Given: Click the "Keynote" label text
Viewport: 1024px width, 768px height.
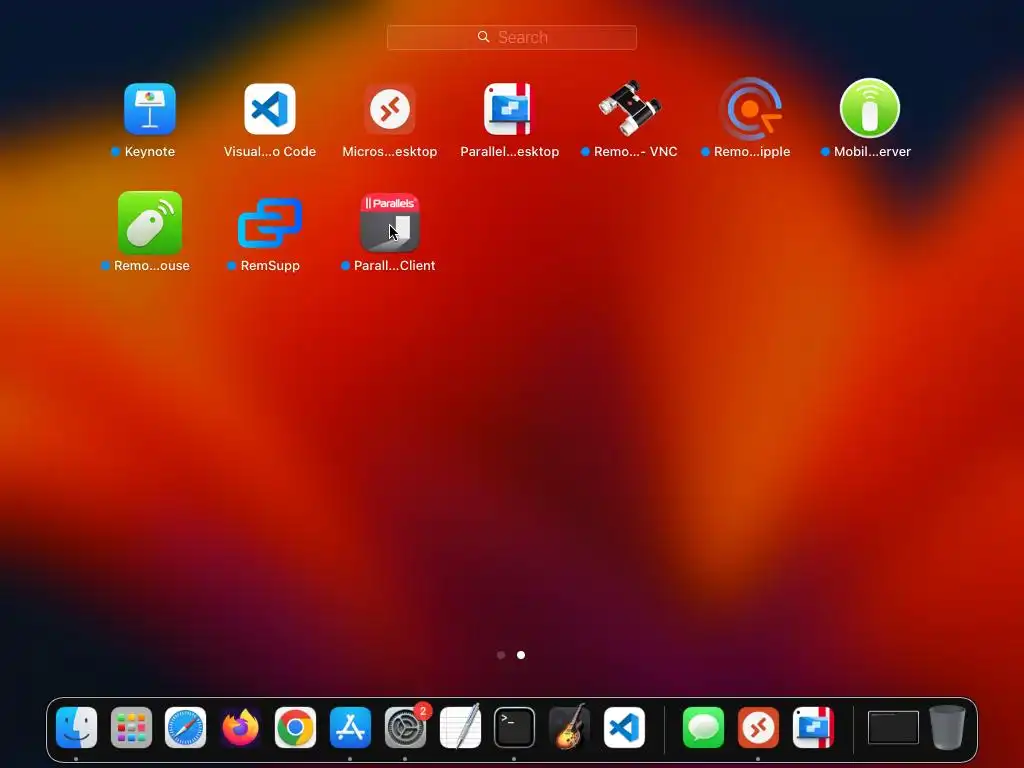Looking at the screenshot, I should coord(150,152).
